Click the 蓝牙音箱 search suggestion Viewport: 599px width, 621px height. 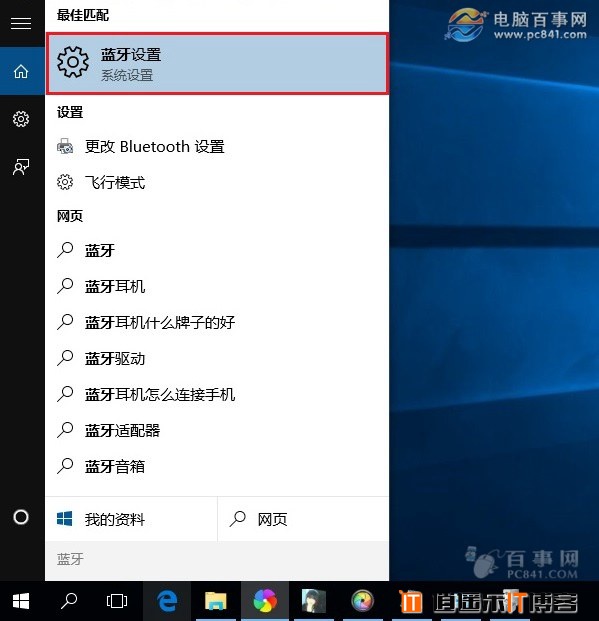coord(217,467)
